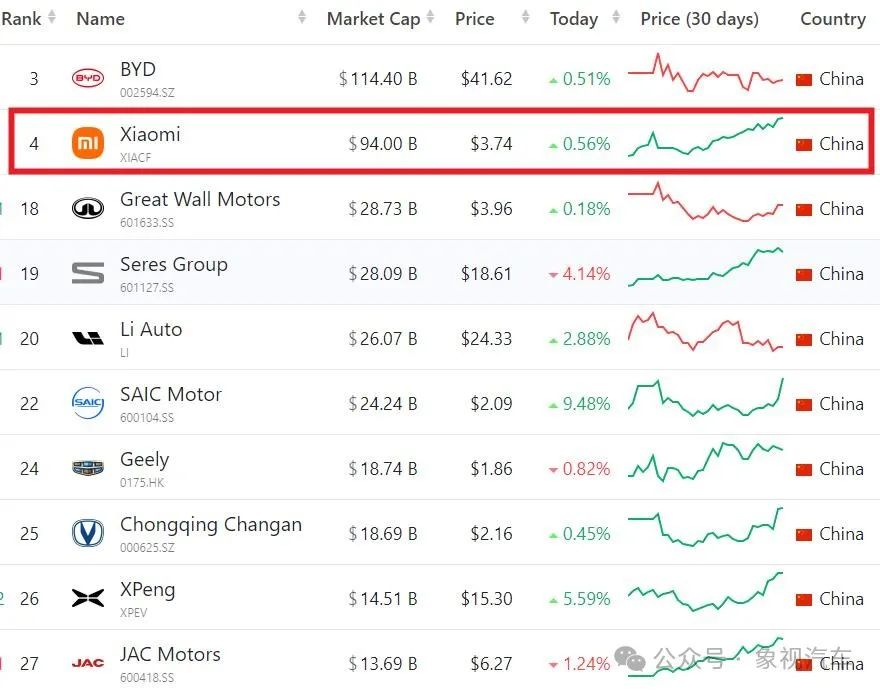Click the SAIC Motor logo

[x=88, y=404]
